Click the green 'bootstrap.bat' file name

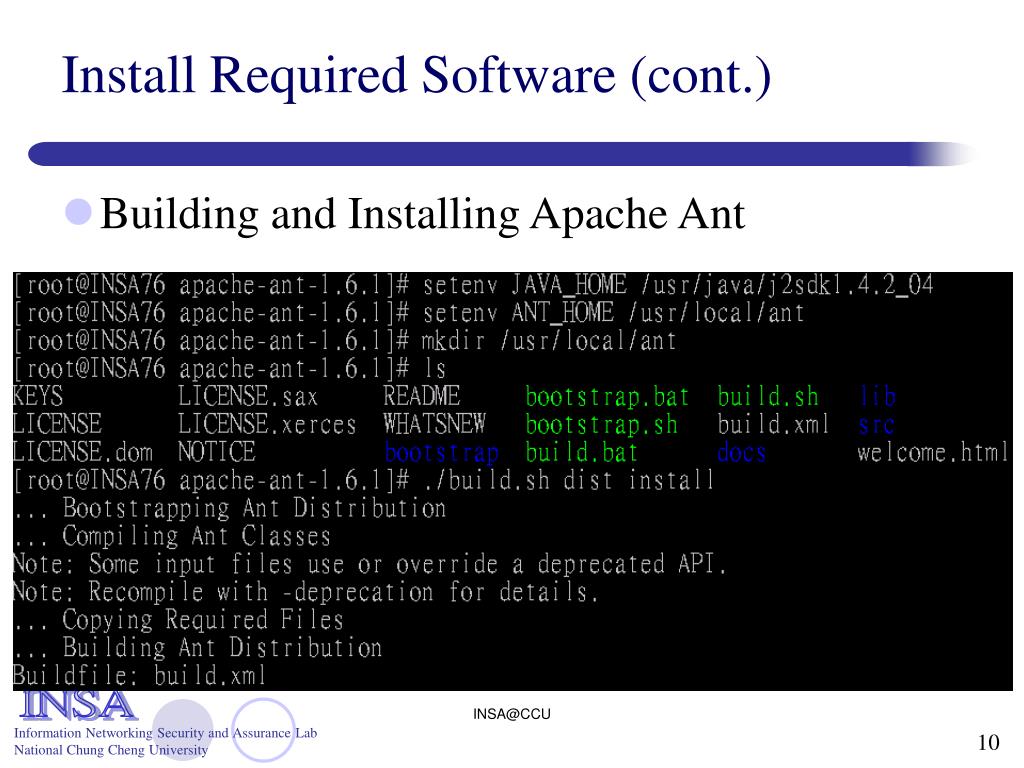(x=607, y=396)
